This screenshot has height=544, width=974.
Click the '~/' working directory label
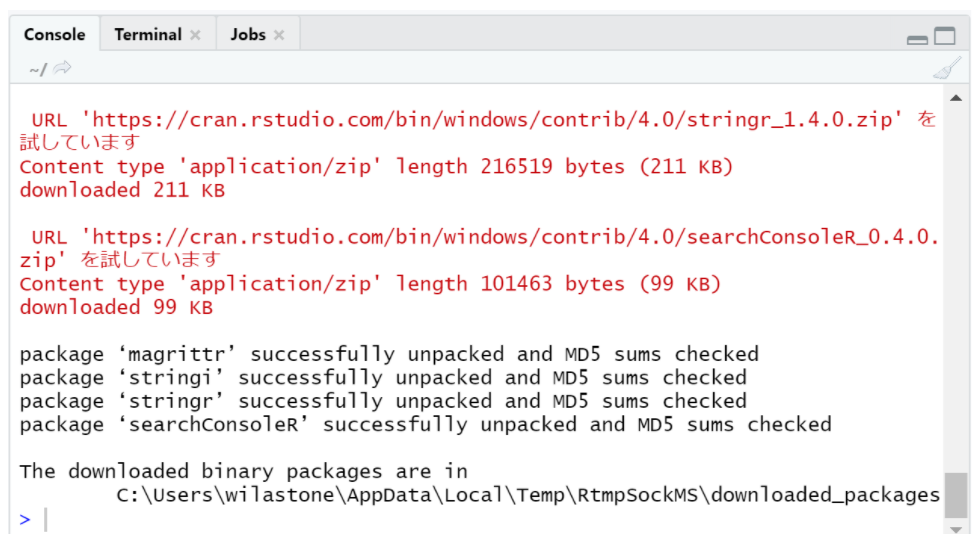[38, 69]
